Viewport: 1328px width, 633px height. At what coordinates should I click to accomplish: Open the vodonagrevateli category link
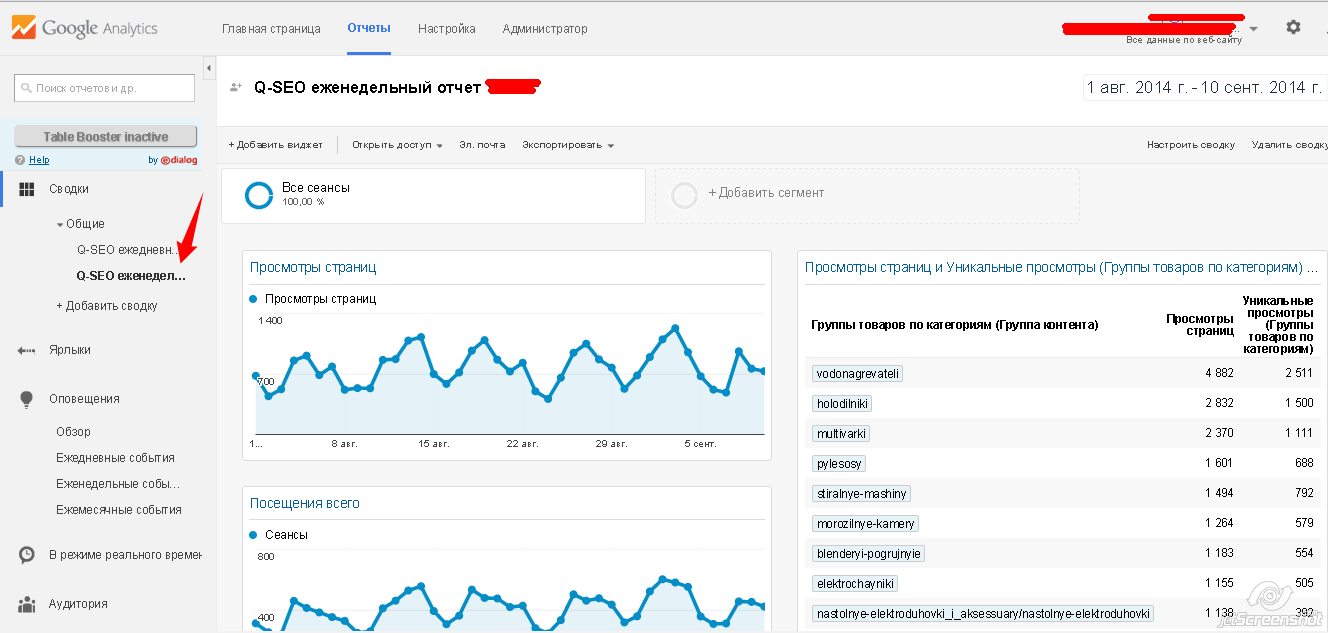point(858,374)
